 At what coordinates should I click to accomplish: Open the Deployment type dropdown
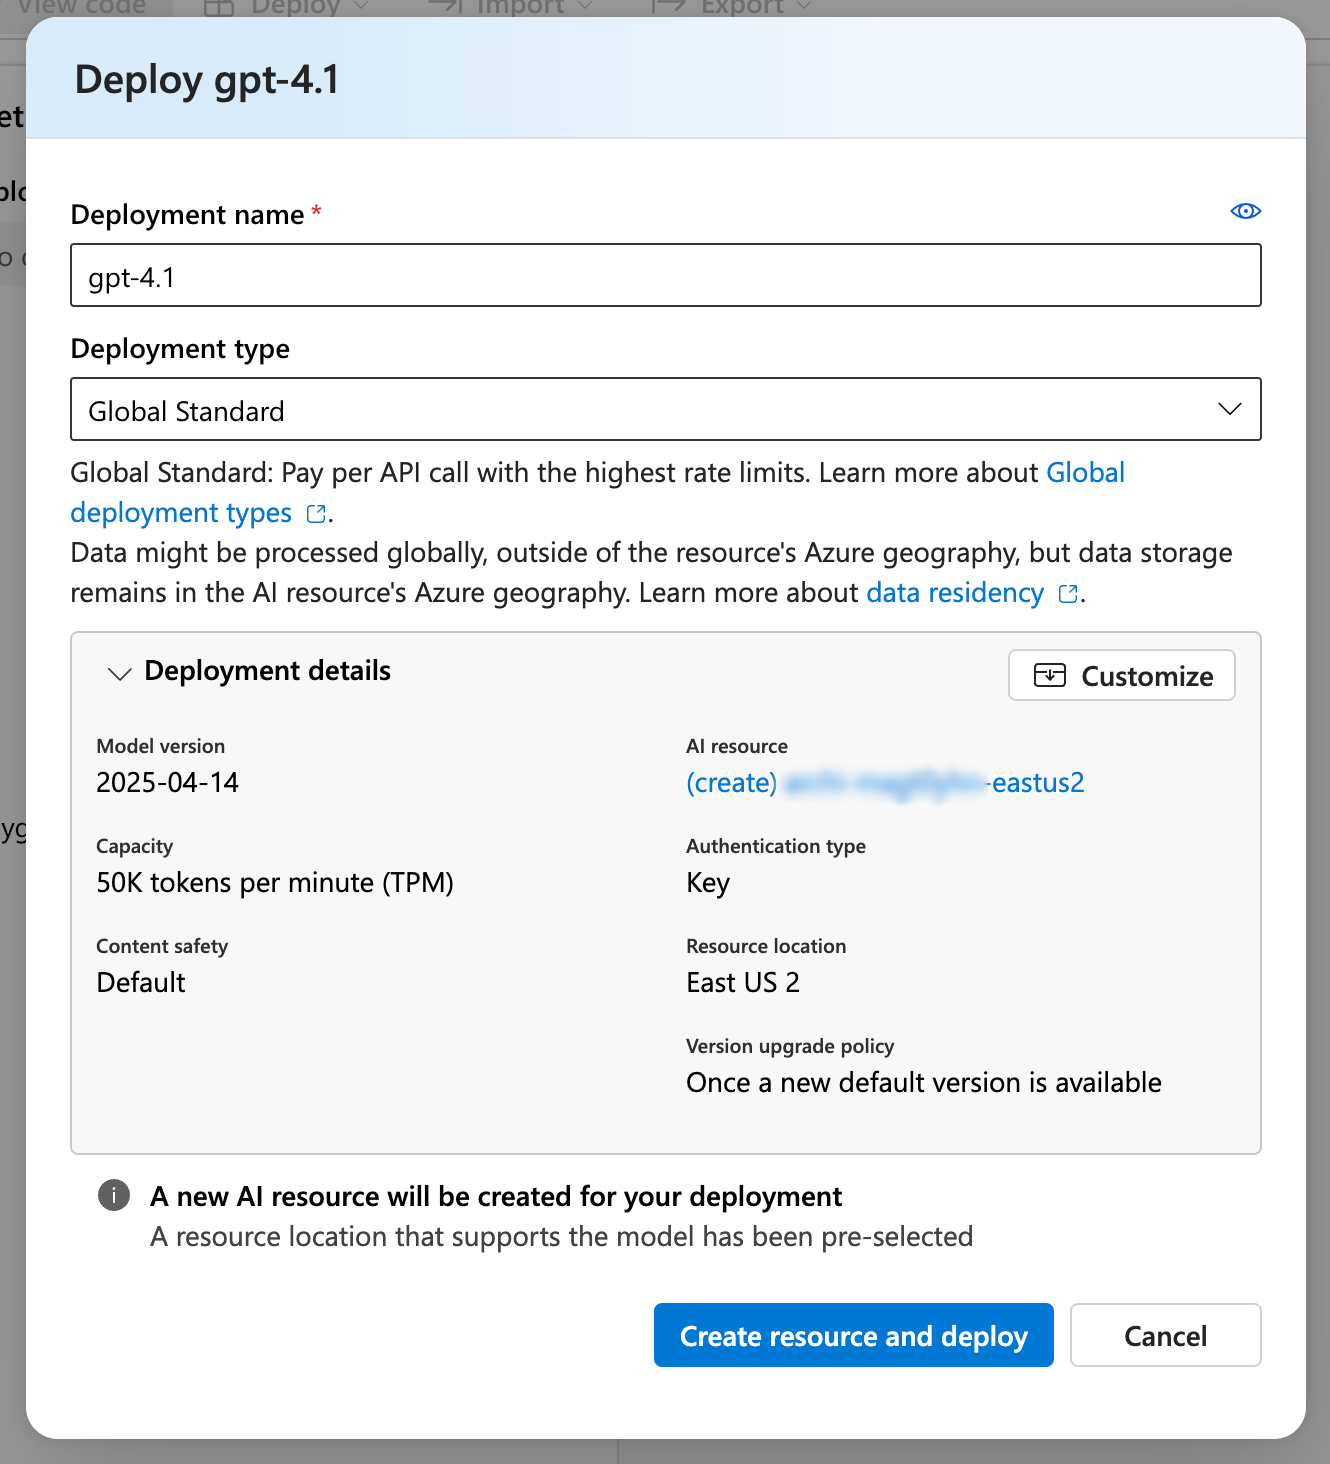click(665, 409)
